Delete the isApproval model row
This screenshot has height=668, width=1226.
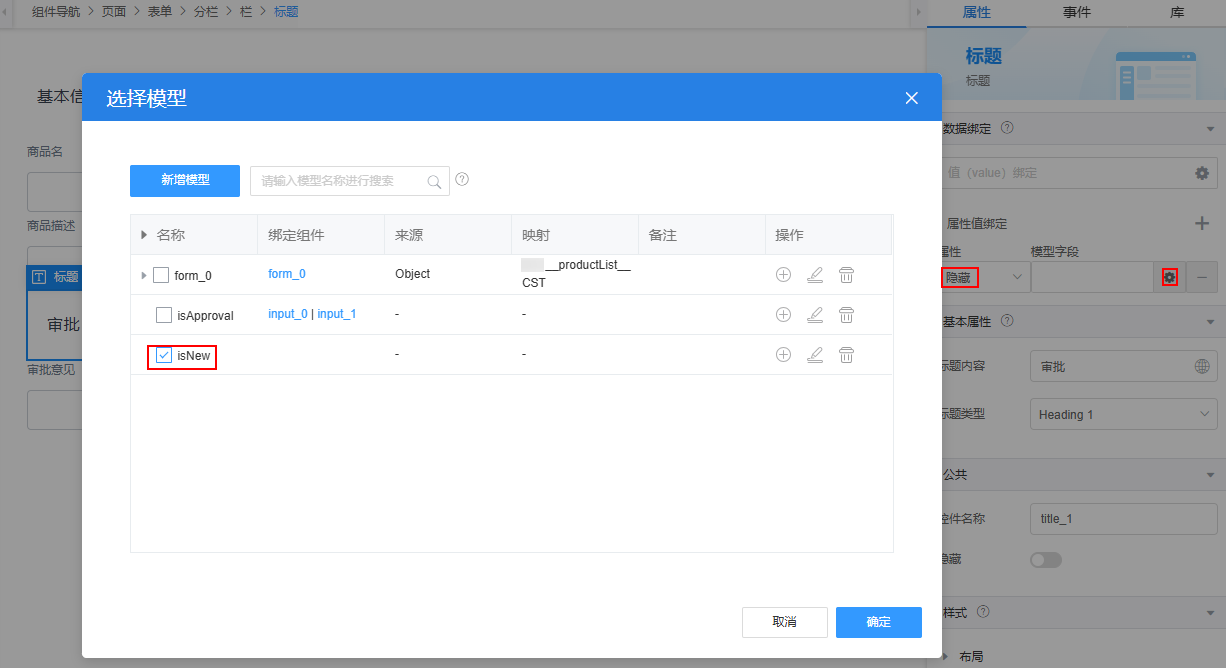(846, 314)
